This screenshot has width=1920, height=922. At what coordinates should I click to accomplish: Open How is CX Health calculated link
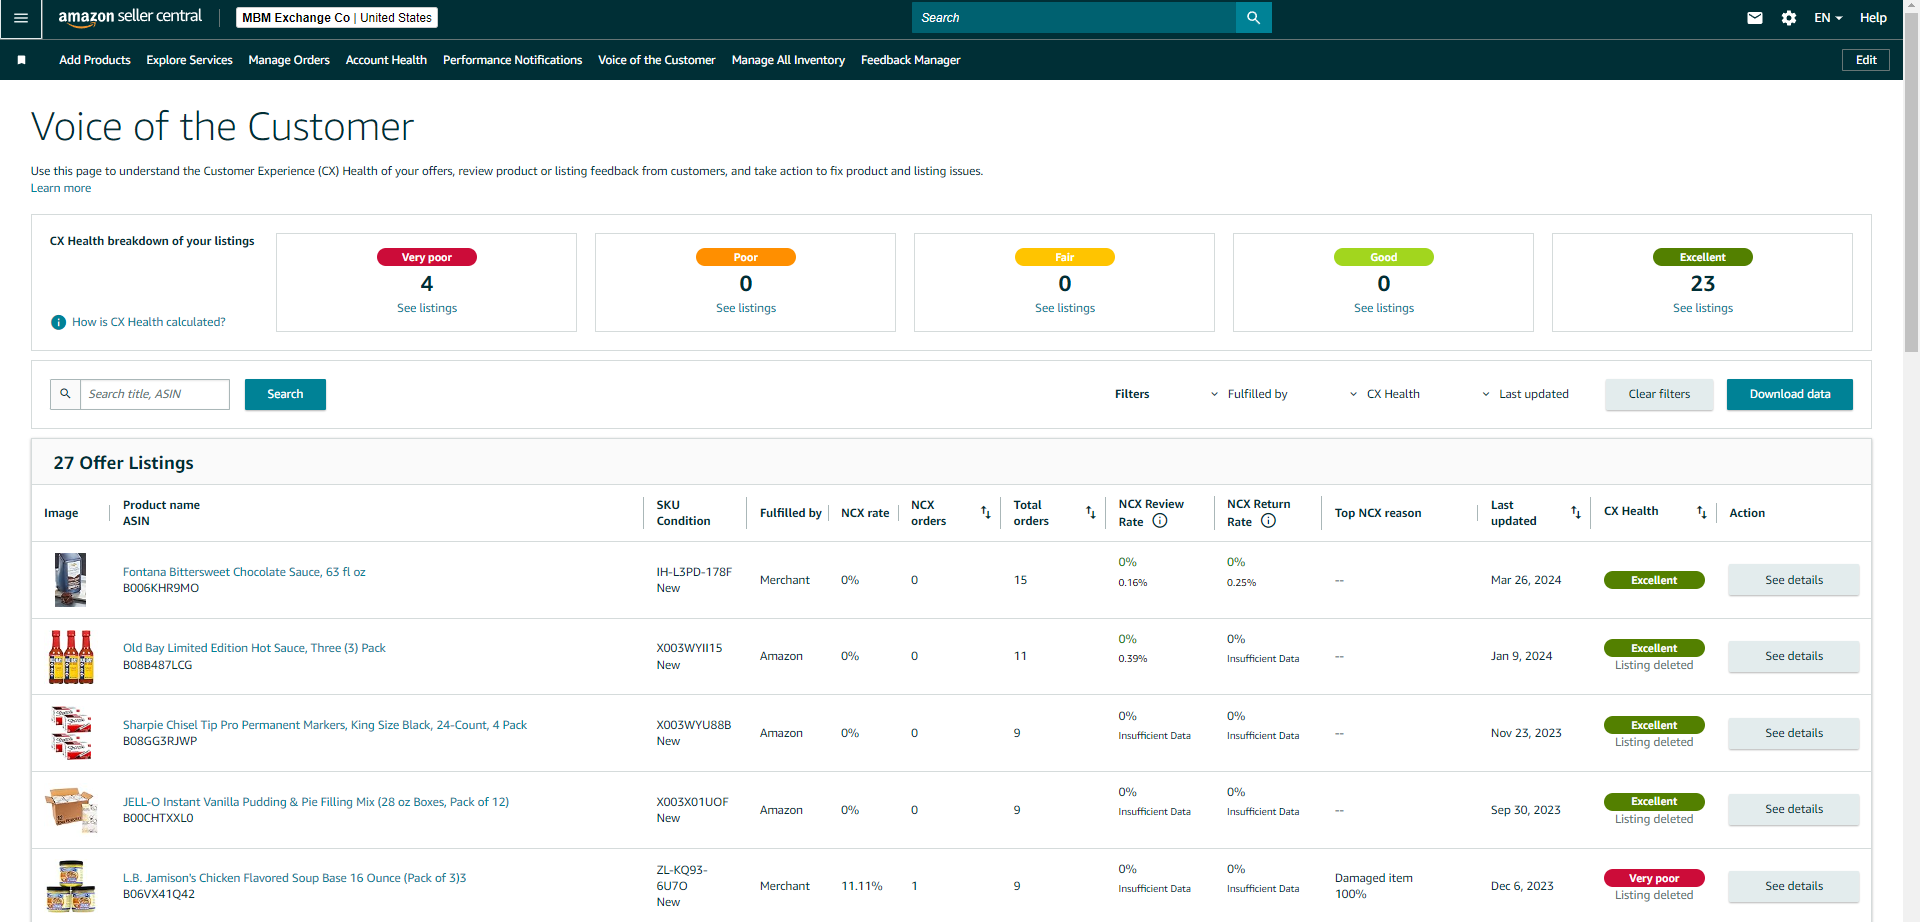(149, 322)
